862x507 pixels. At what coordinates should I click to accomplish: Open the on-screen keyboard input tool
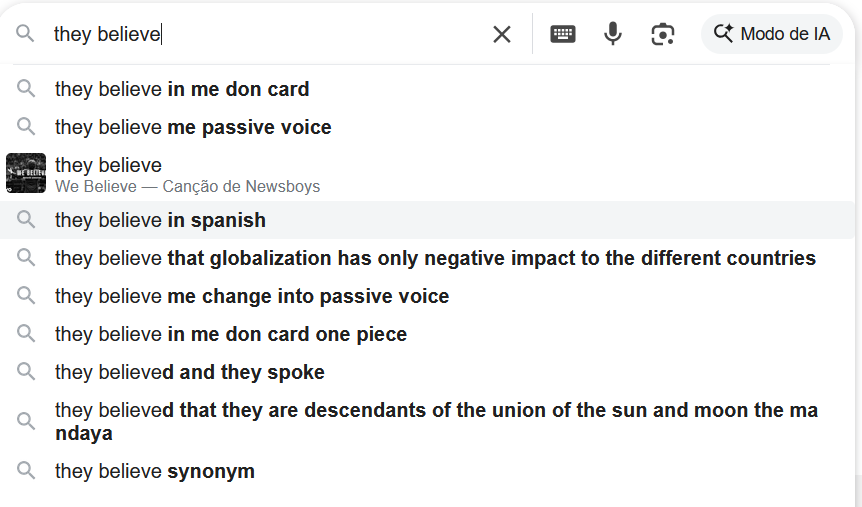[x=563, y=34]
